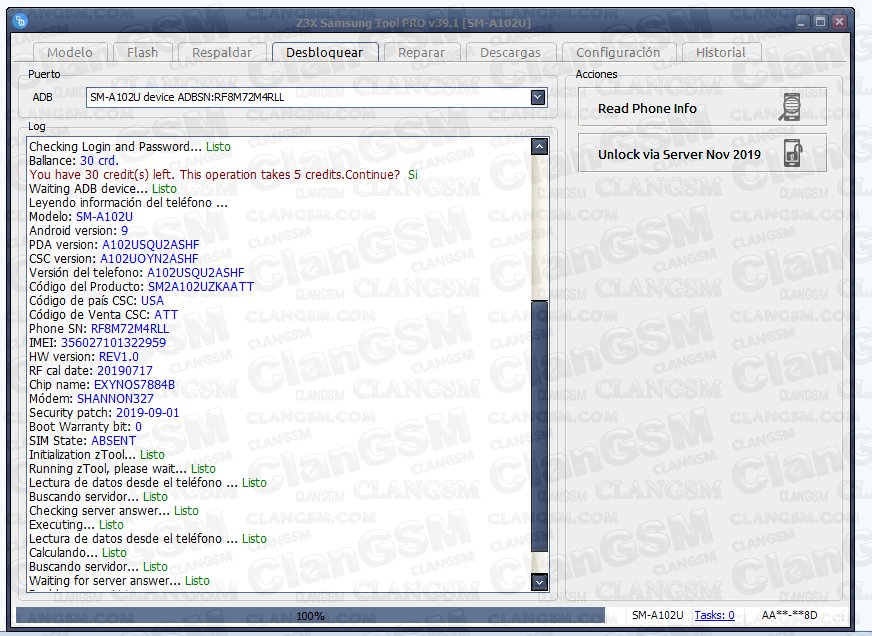Viewport: 872px width, 636px height.
Task: Click the chip name EXYNOS7884B
Action: [x=134, y=385]
